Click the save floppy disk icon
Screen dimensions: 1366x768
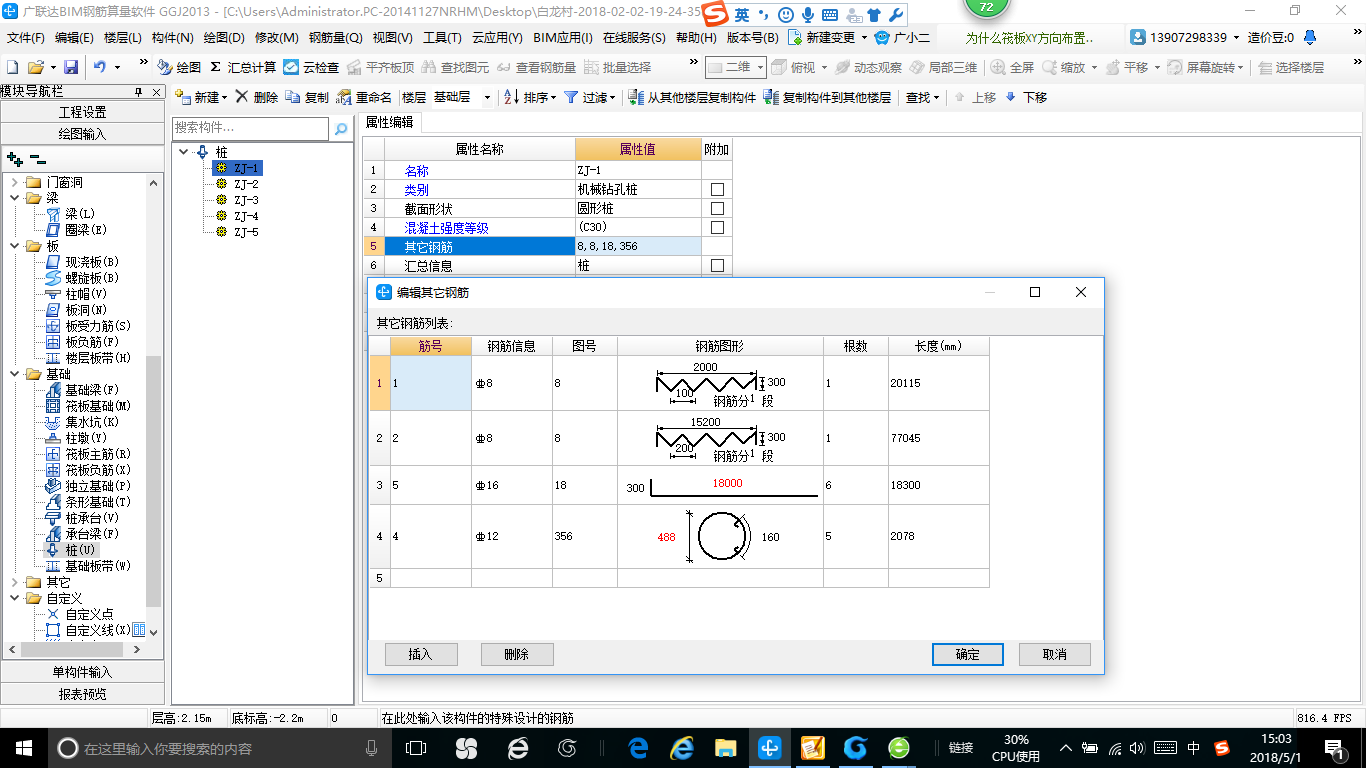click(x=71, y=67)
